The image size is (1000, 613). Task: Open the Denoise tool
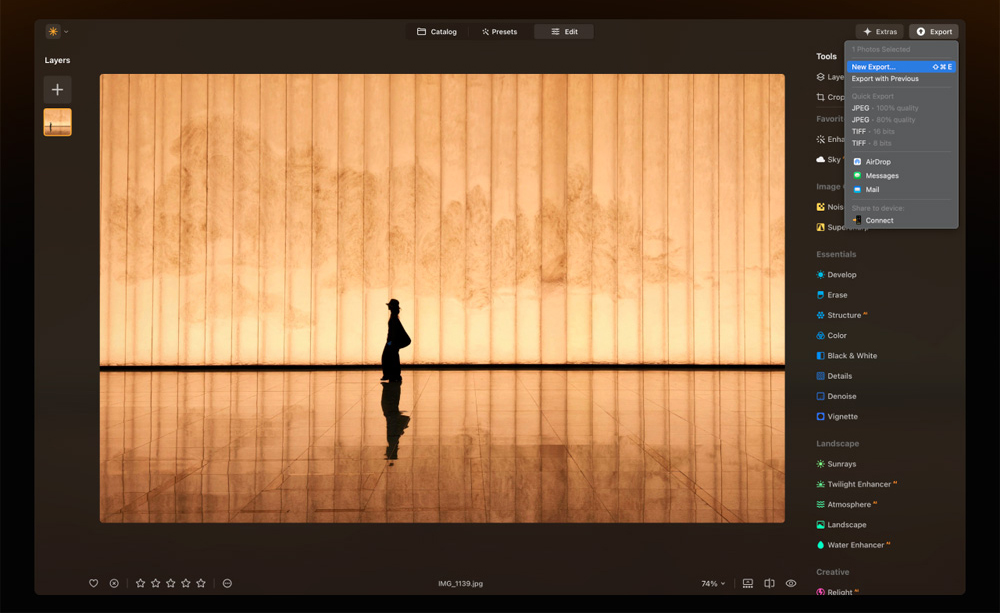[x=841, y=396]
